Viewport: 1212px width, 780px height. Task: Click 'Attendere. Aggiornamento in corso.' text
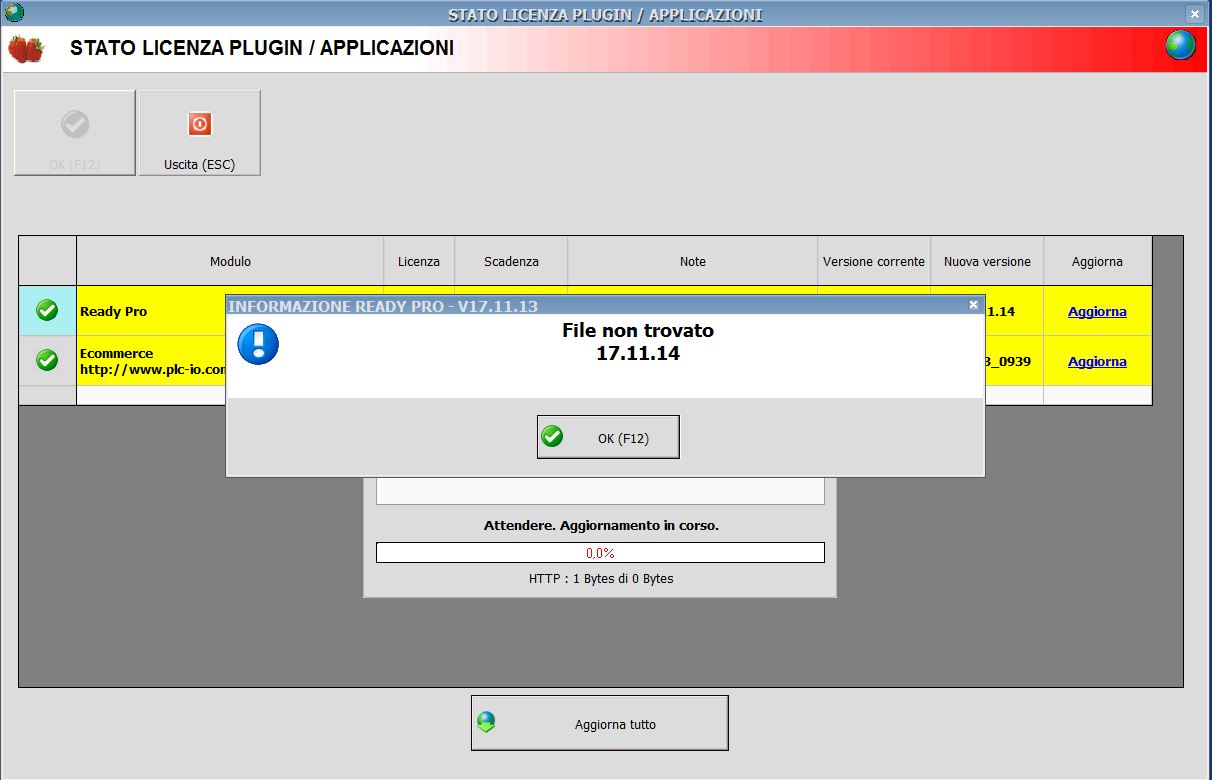[601, 525]
